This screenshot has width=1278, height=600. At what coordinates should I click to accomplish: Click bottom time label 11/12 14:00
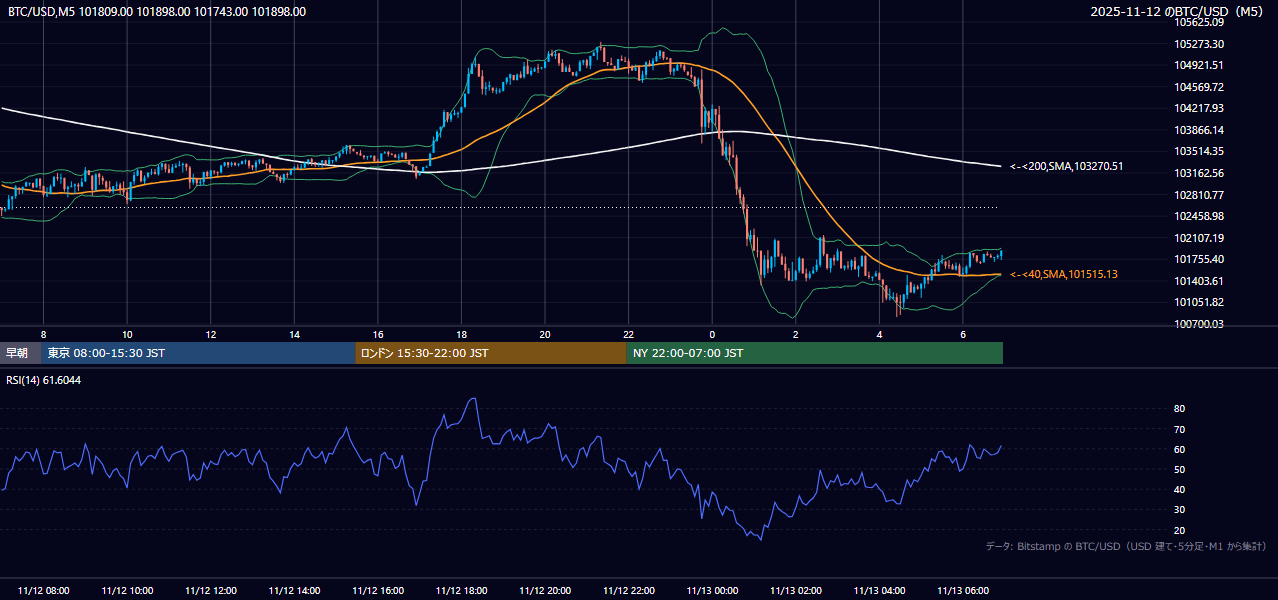click(x=295, y=591)
